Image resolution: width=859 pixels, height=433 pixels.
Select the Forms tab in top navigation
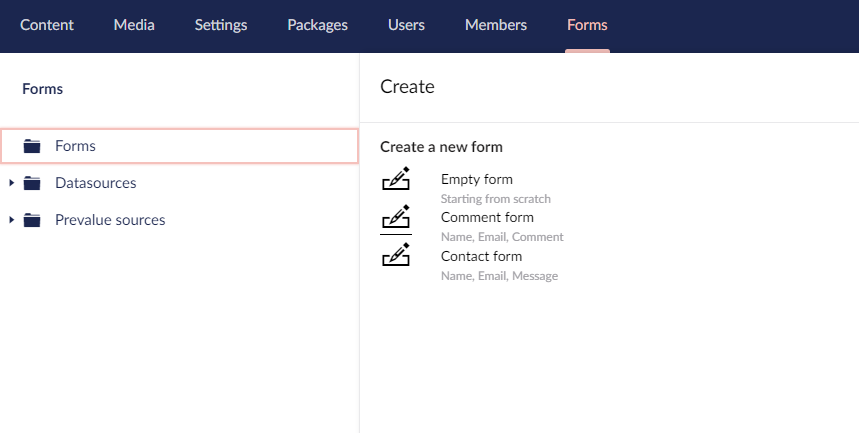click(587, 25)
